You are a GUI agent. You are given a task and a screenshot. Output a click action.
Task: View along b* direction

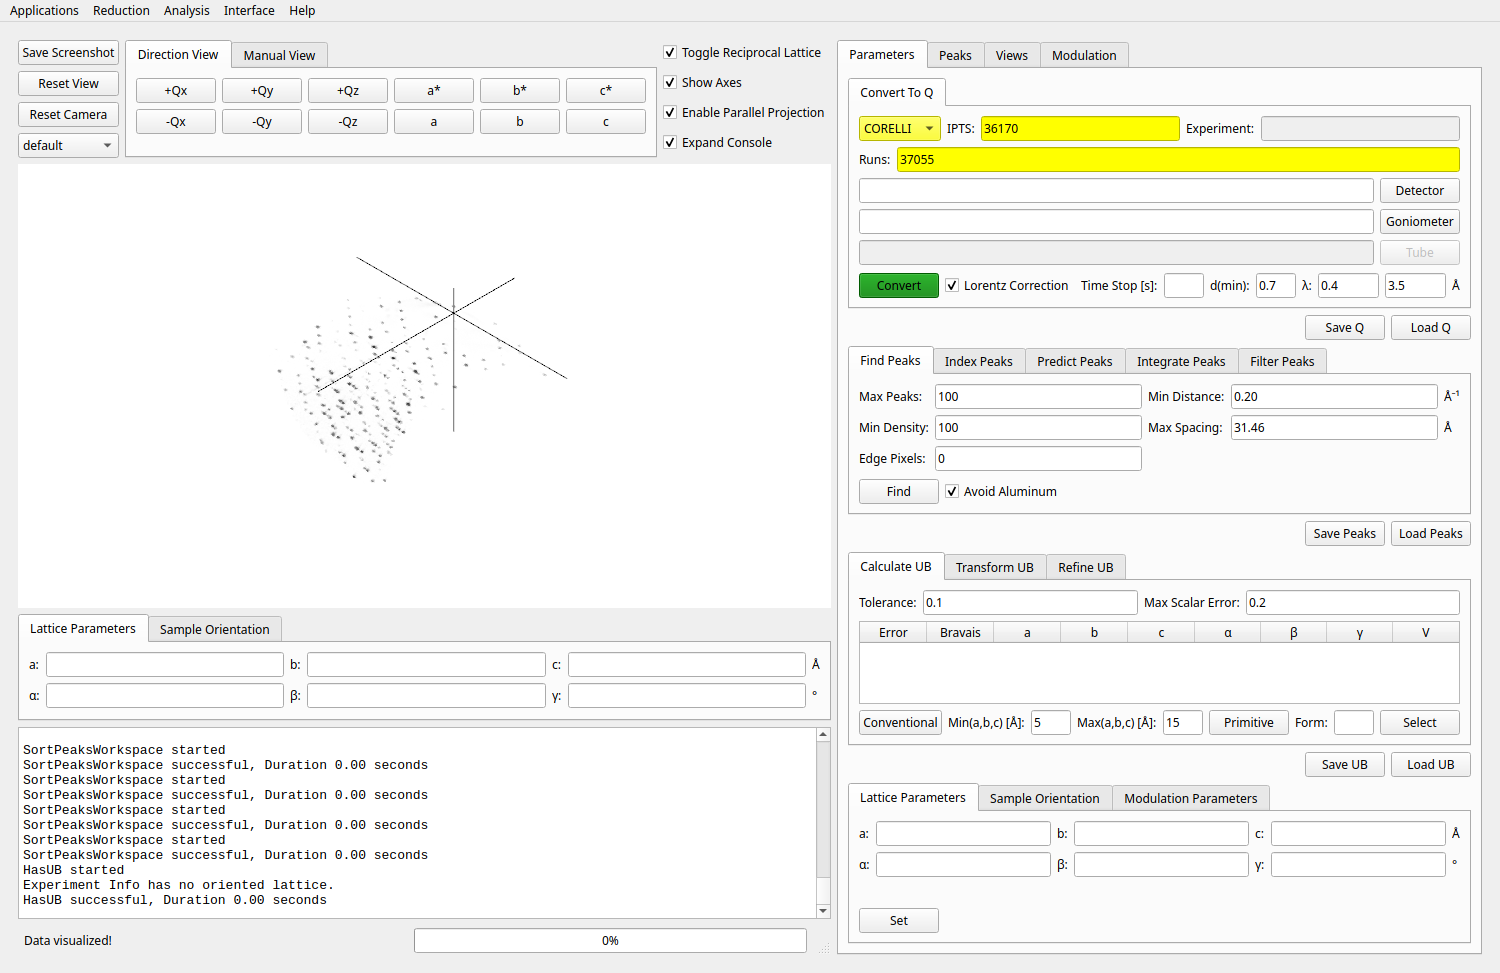click(x=520, y=91)
